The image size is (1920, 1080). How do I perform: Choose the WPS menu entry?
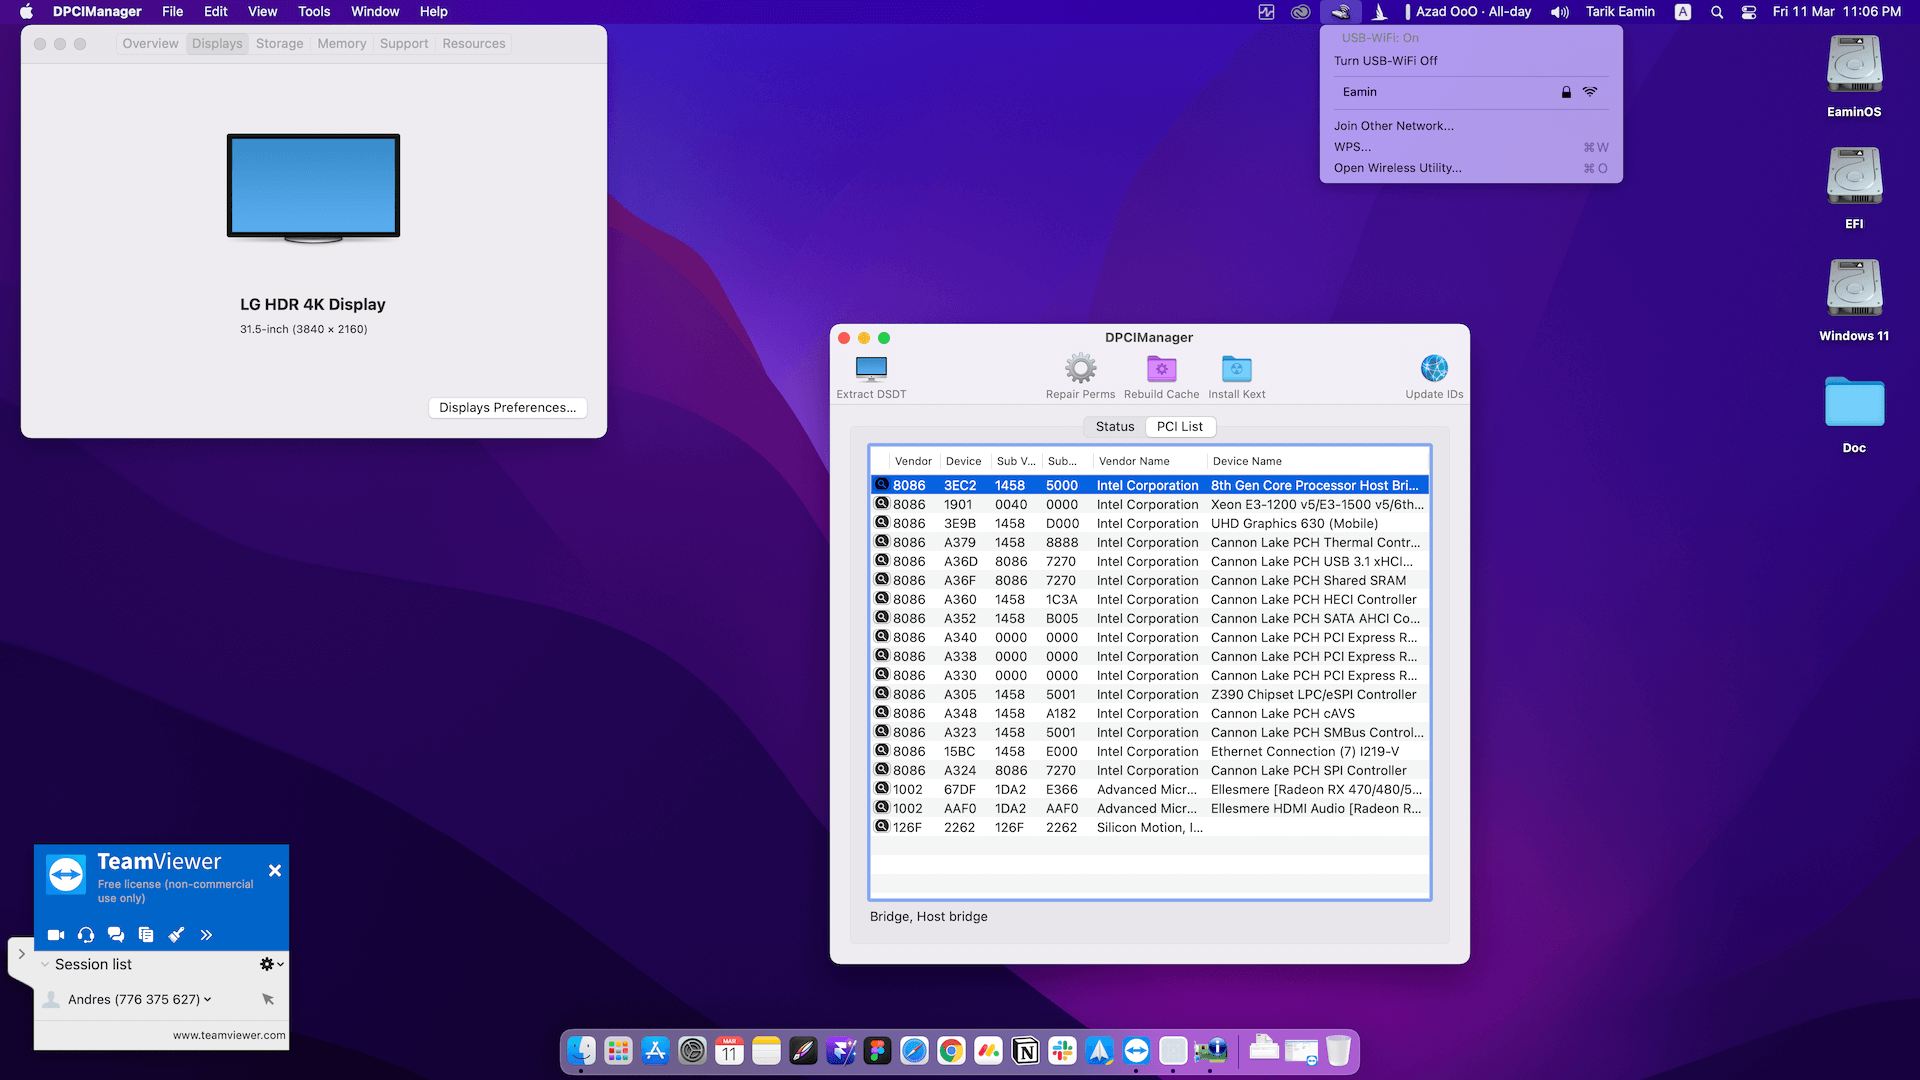pos(1471,147)
